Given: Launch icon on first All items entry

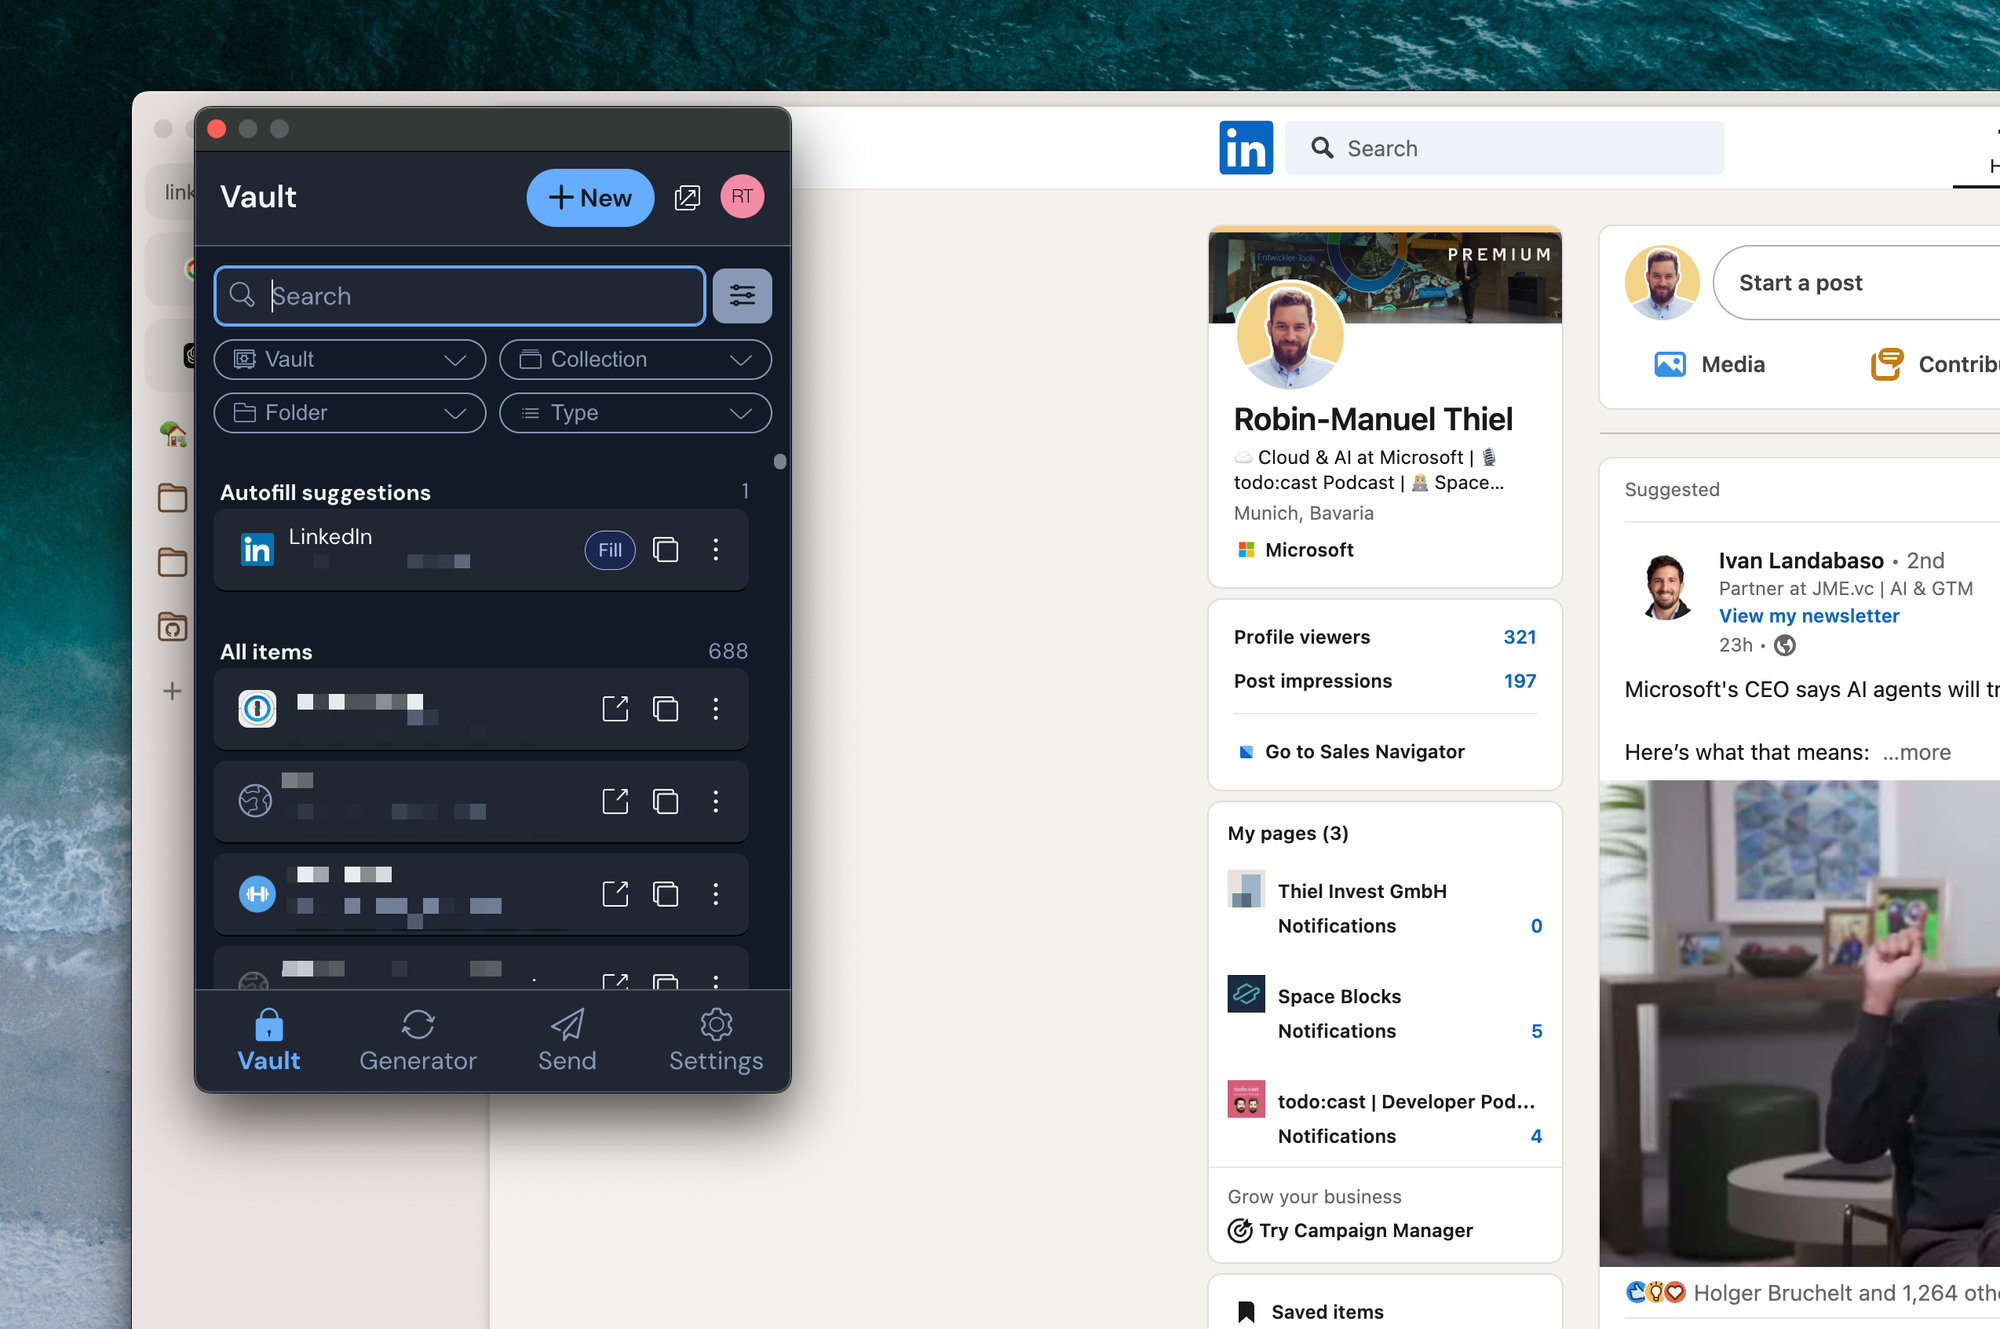Looking at the screenshot, I should [616, 709].
